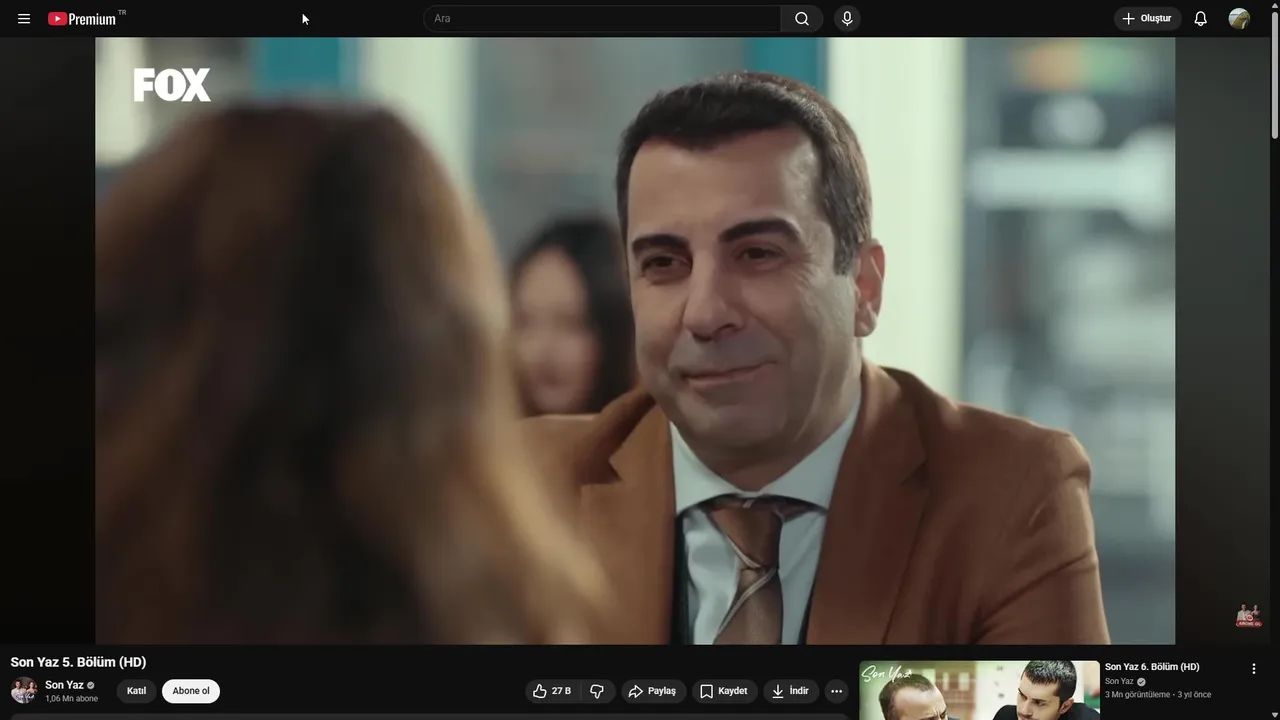
Task: Open the Oluştur create menu
Action: (x=1148, y=19)
